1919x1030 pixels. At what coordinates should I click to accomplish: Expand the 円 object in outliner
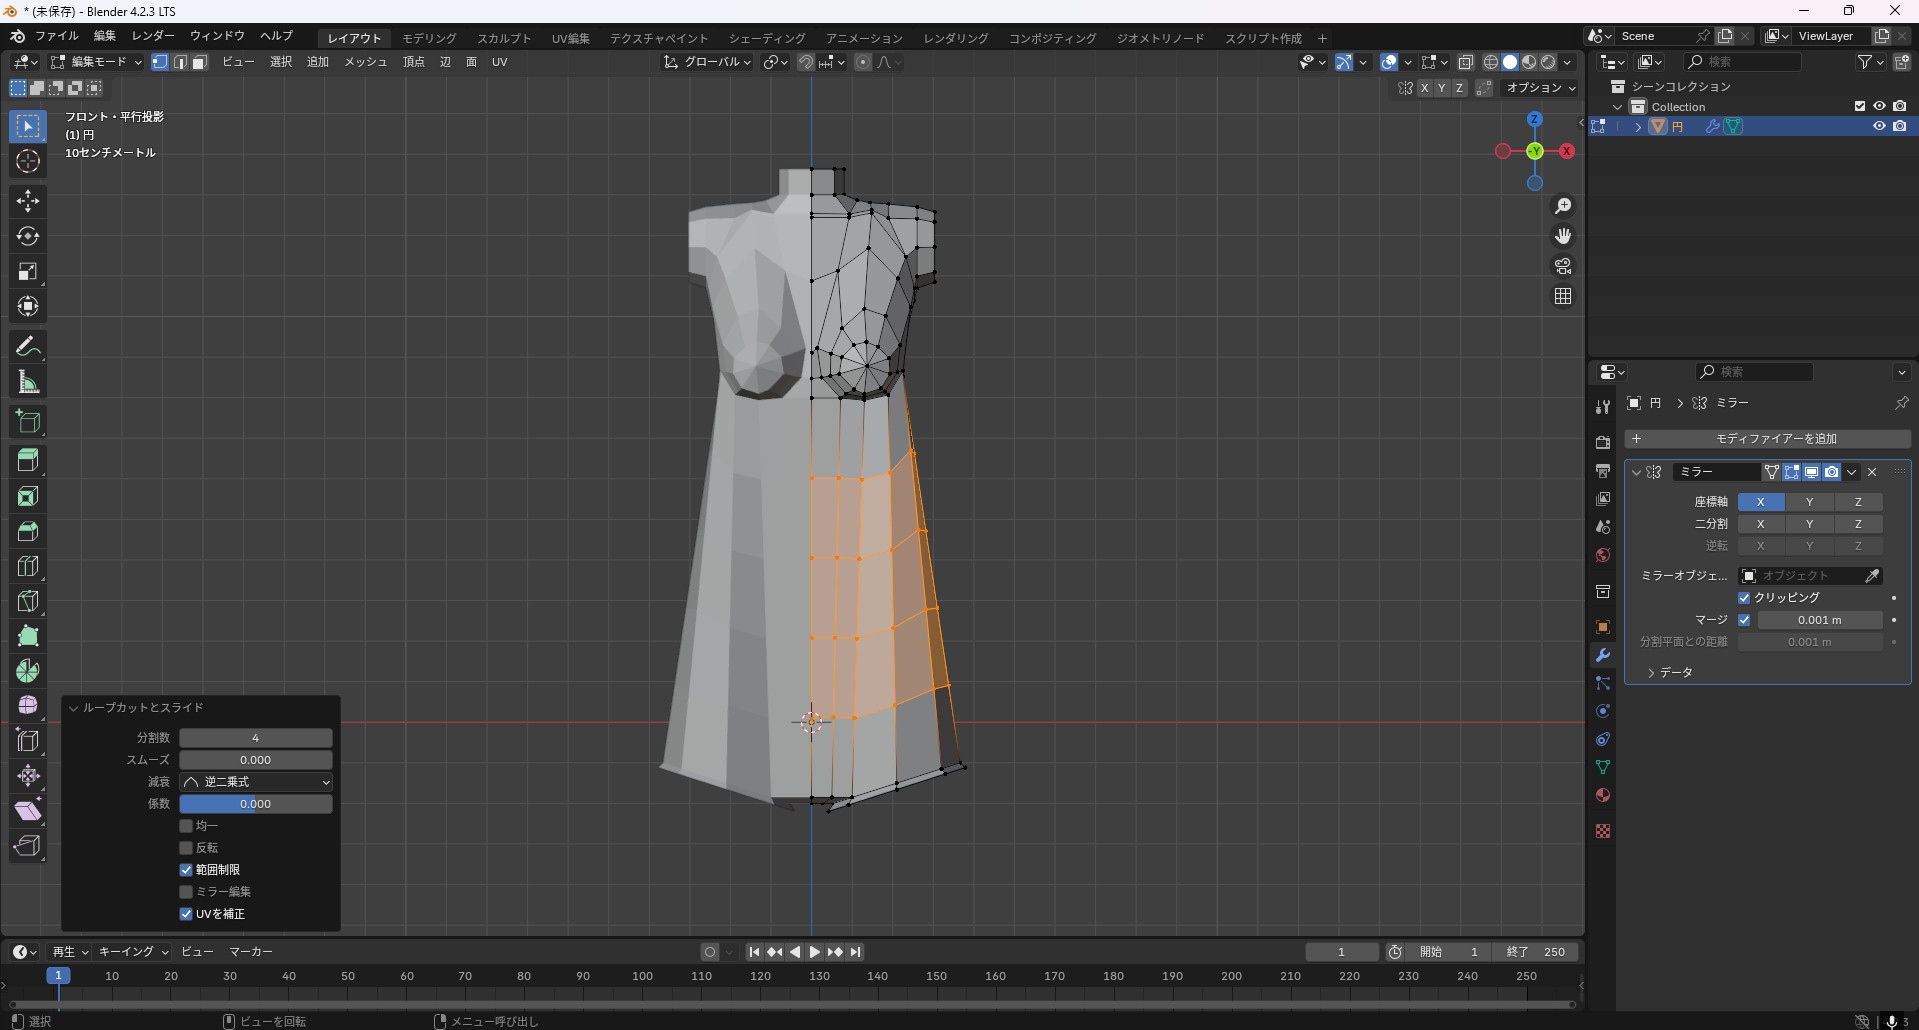point(1638,126)
